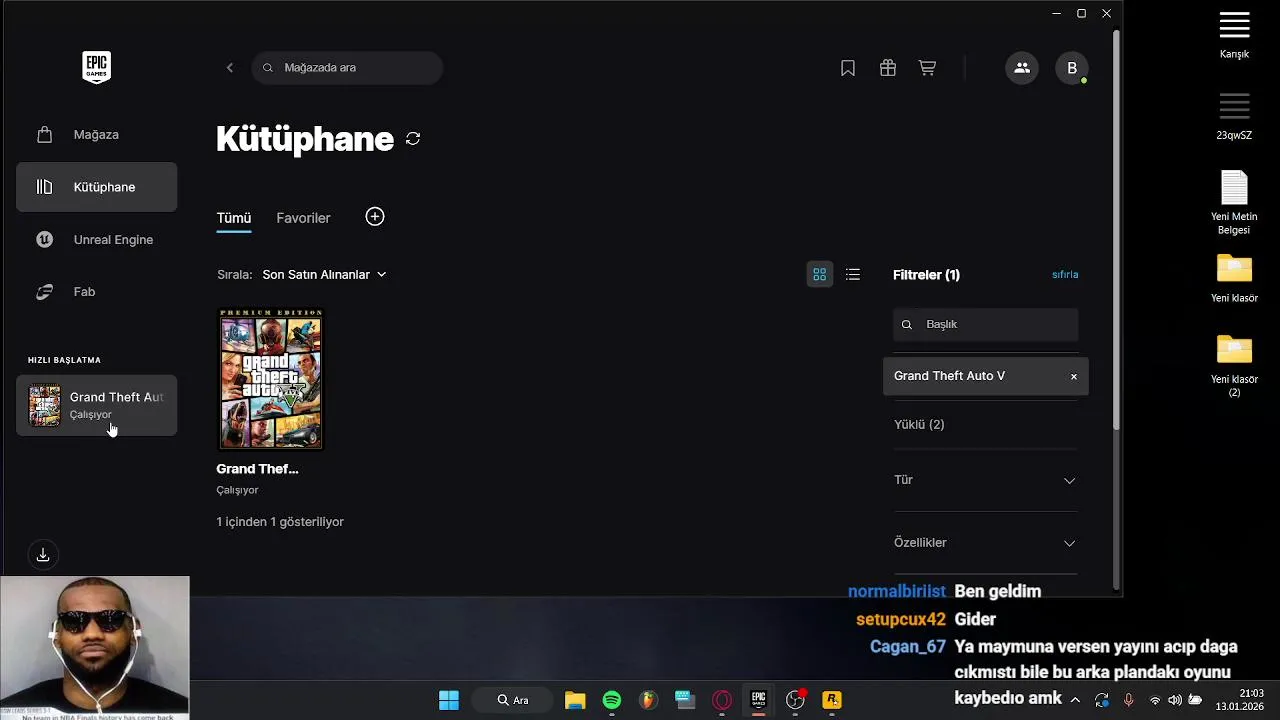The width and height of the screenshot is (1280, 720).
Task: Click the Epic Games logo in sidebar
Action: point(97,67)
